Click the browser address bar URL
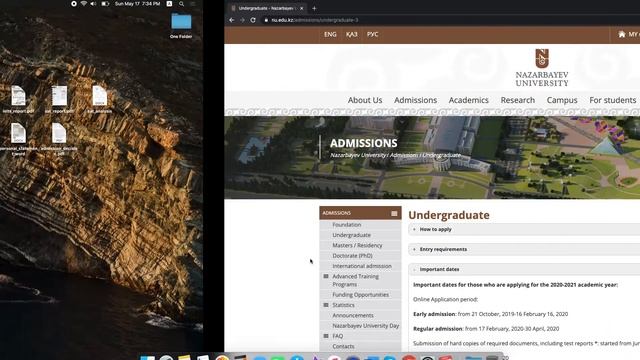640x360 pixels. (x=315, y=20)
